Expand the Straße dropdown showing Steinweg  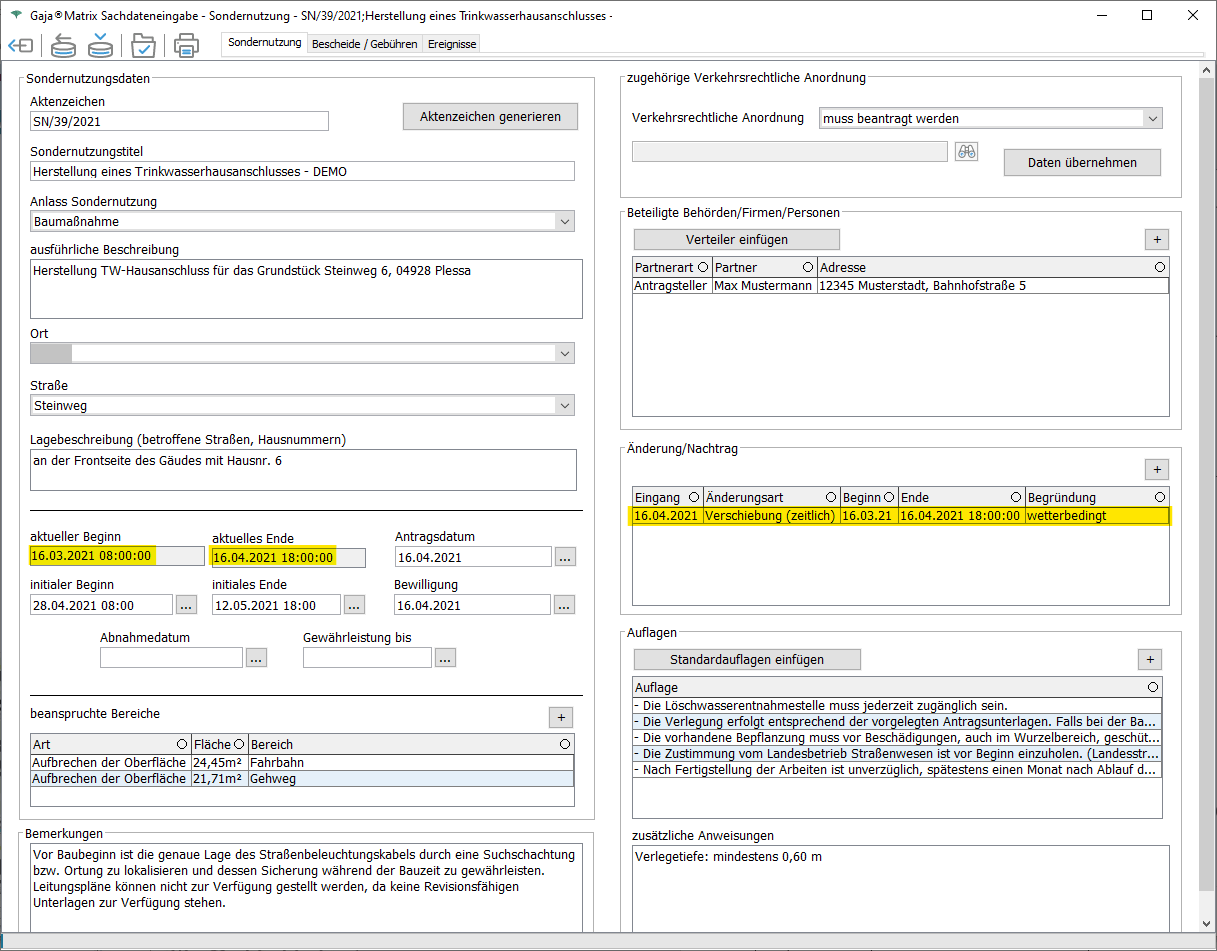(x=565, y=406)
